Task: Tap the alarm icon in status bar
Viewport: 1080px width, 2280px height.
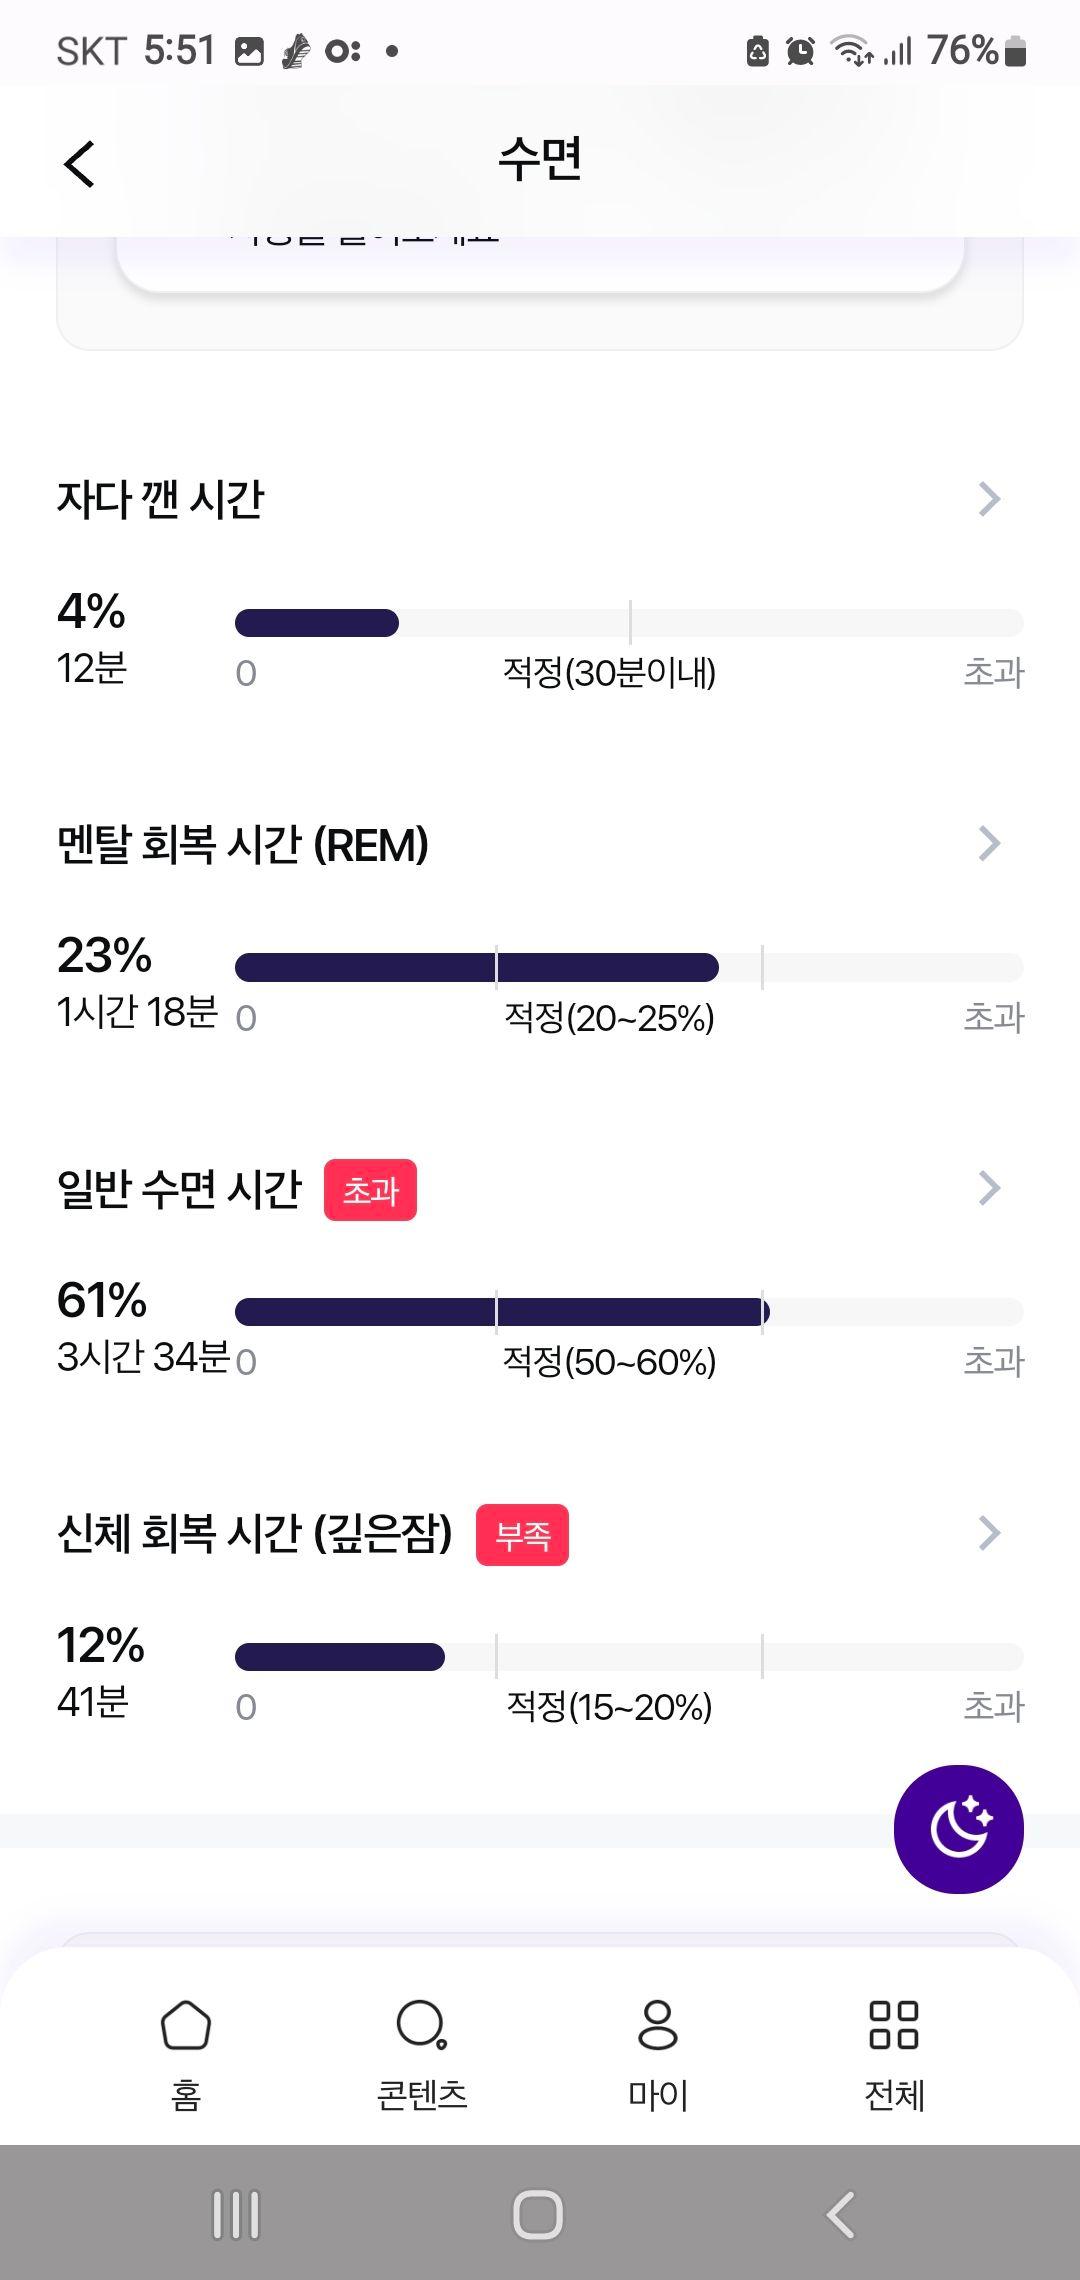Action: [x=800, y=50]
